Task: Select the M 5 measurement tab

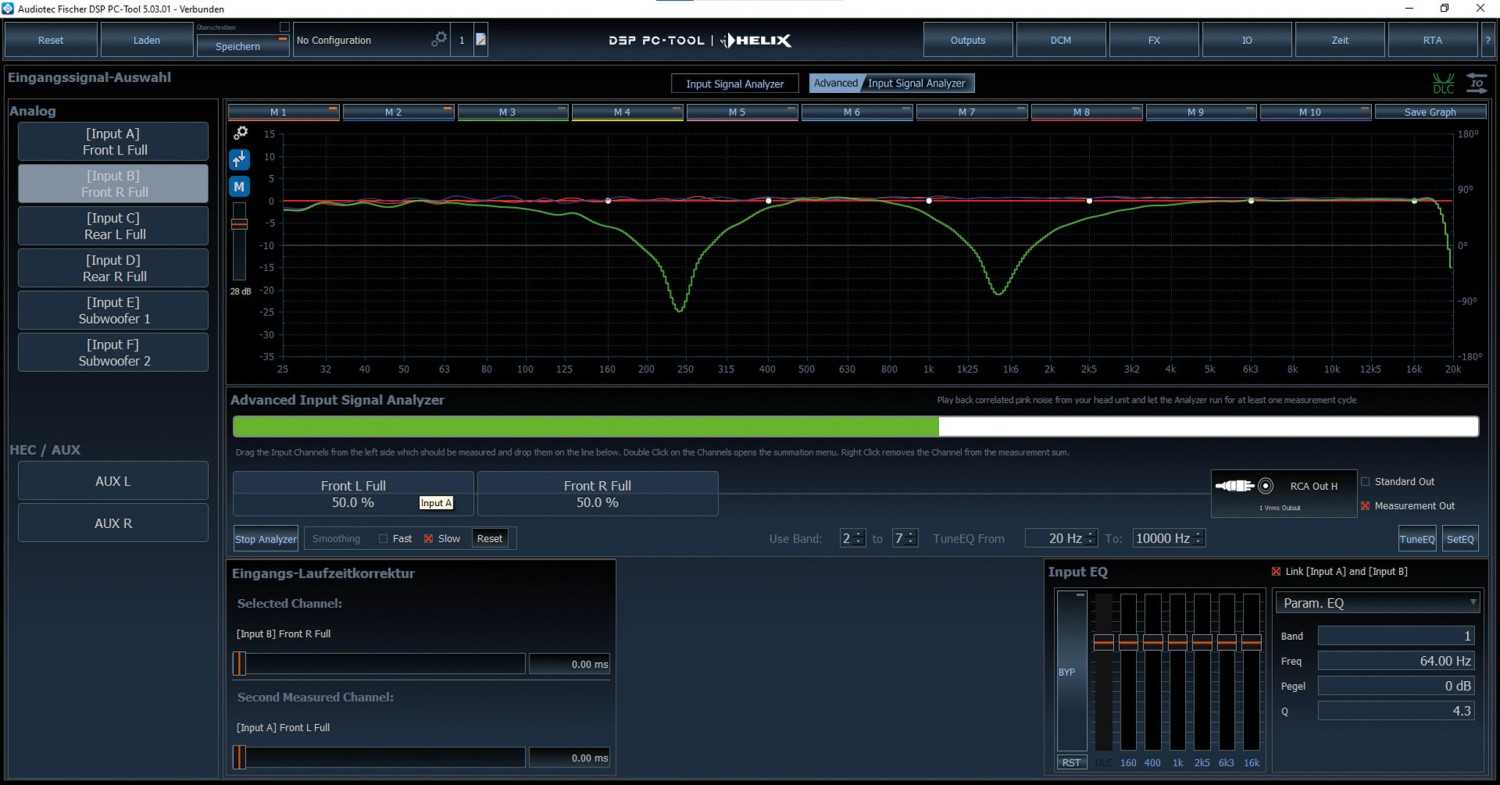Action: pyautogui.click(x=743, y=112)
